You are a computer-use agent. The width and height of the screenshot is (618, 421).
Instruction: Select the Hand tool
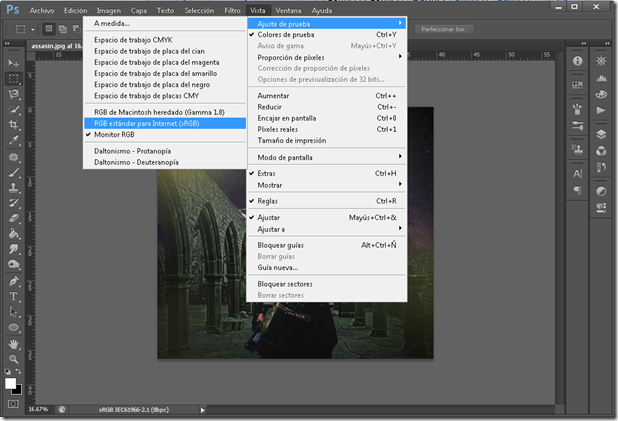(14, 344)
